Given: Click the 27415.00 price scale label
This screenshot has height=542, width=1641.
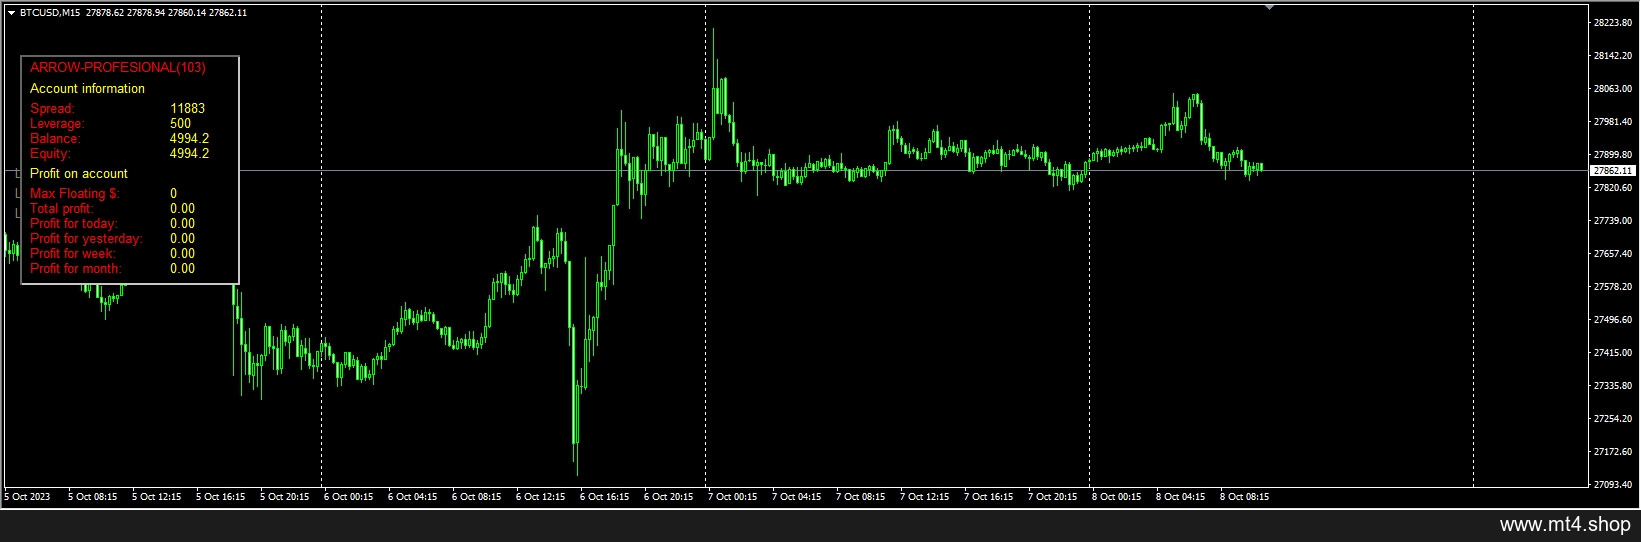Looking at the screenshot, I should pos(1612,353).
